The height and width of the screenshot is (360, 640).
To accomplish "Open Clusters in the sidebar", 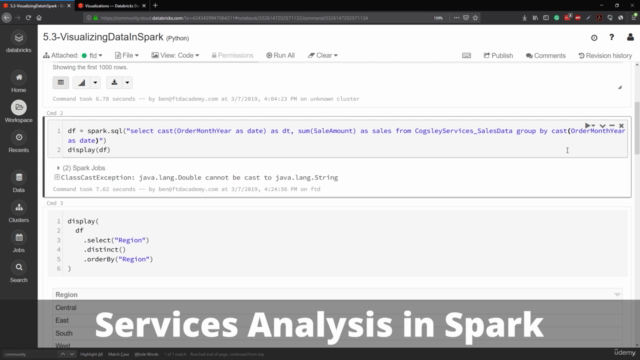I will click(19, 212).
